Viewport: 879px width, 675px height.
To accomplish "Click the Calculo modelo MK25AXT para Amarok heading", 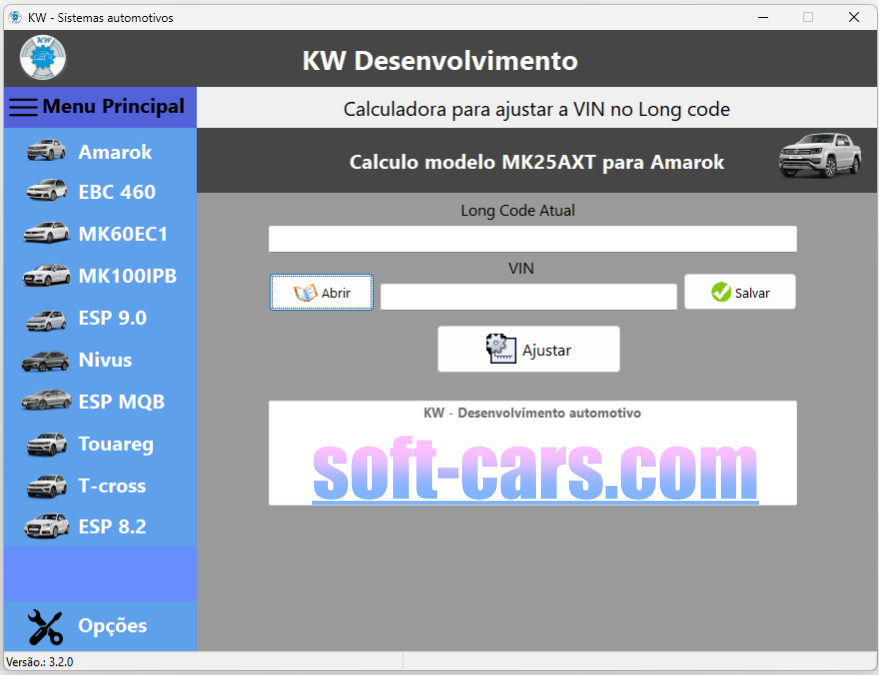I will (x=536, y=162).
